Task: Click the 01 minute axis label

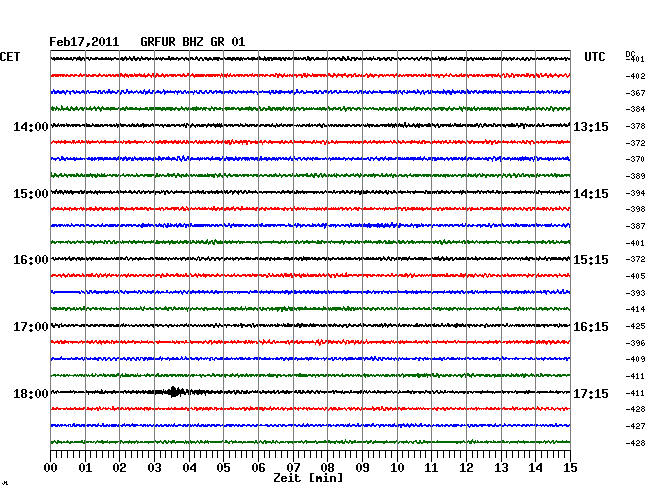Action: click(x=85, y=468)
